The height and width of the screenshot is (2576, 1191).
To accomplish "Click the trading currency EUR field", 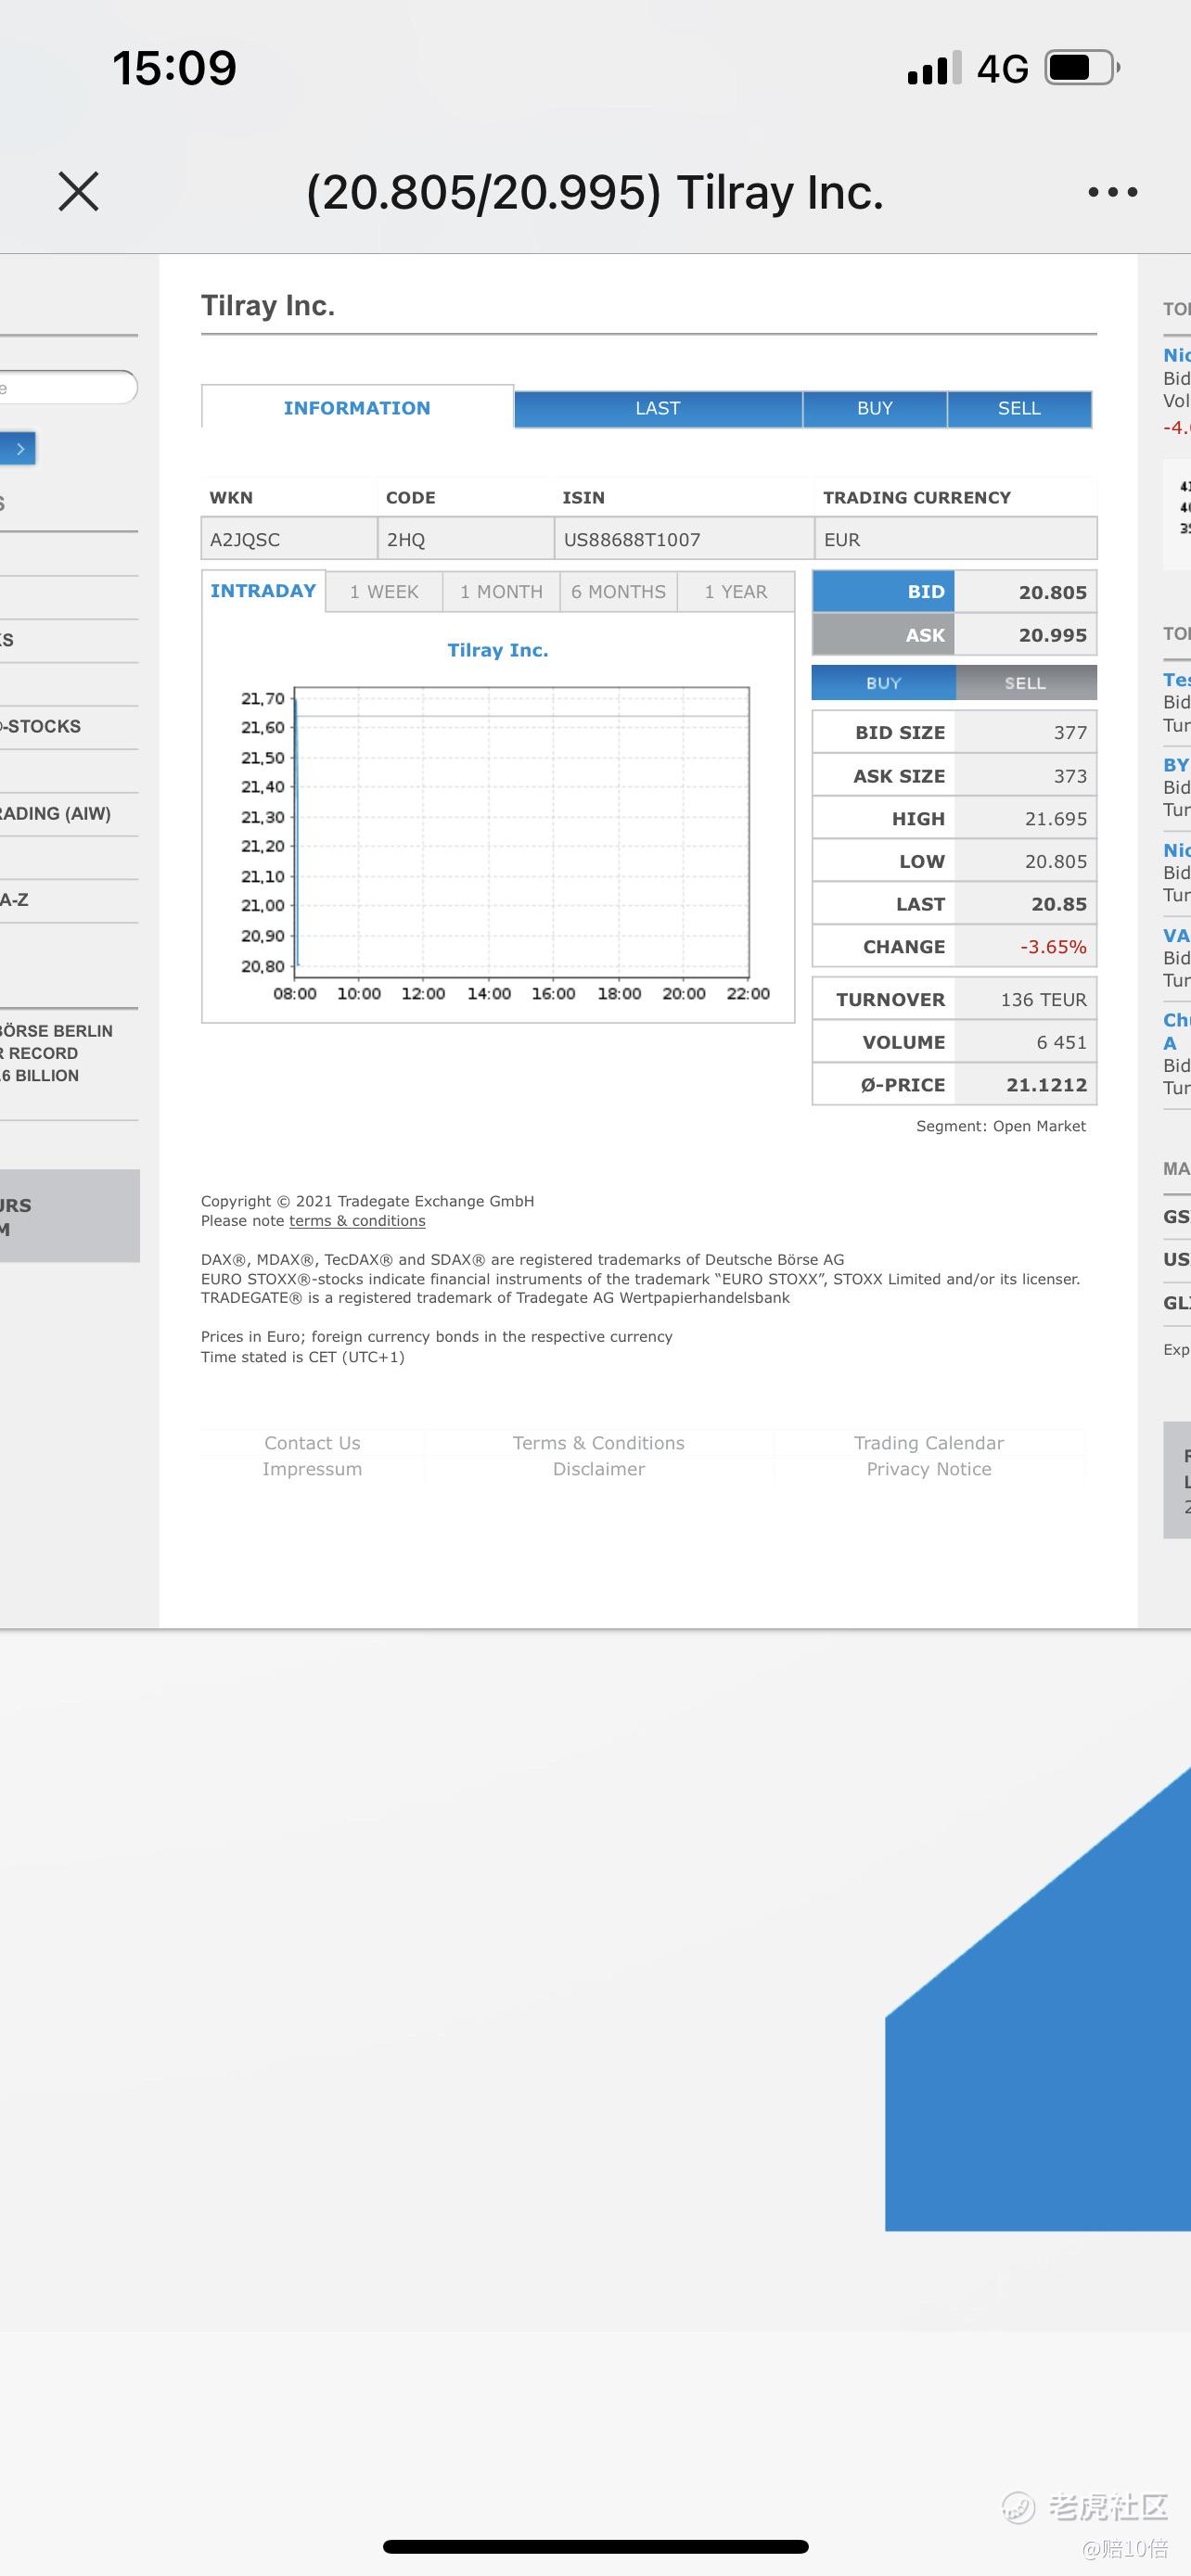I will point(955,539).
